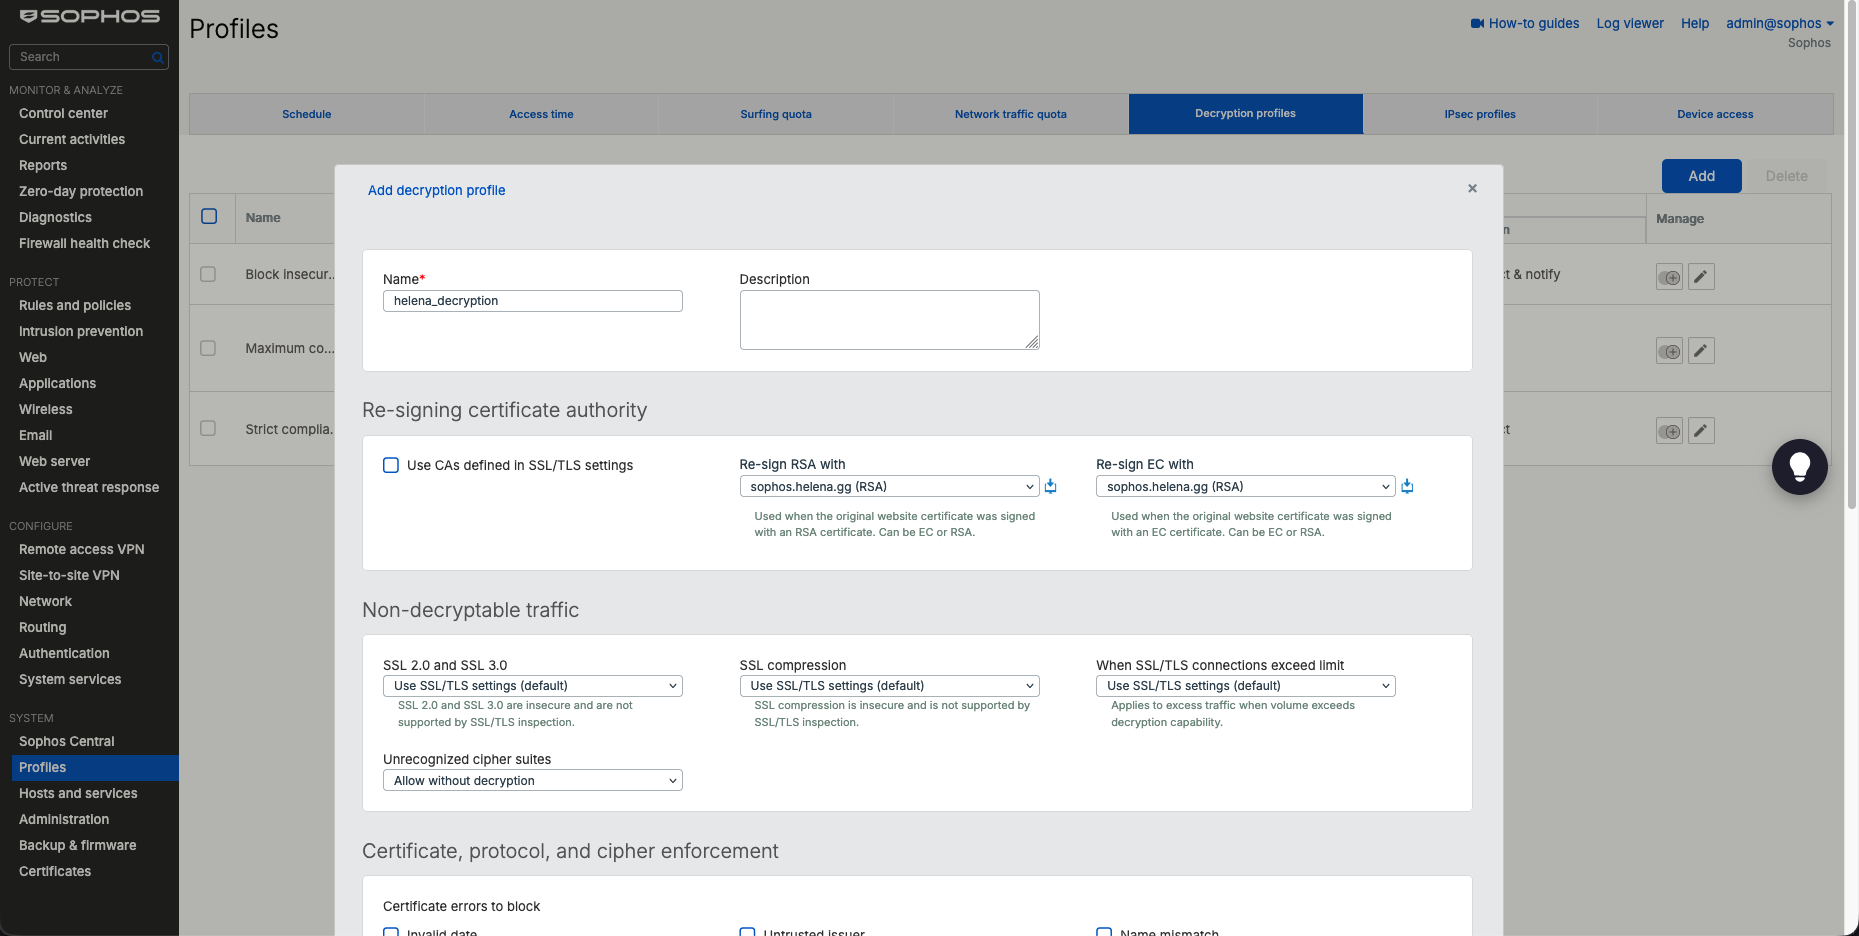Viewport: 1859px width, 936px height.
Task: Open the Log viewer link
Action: [1630, 24]
